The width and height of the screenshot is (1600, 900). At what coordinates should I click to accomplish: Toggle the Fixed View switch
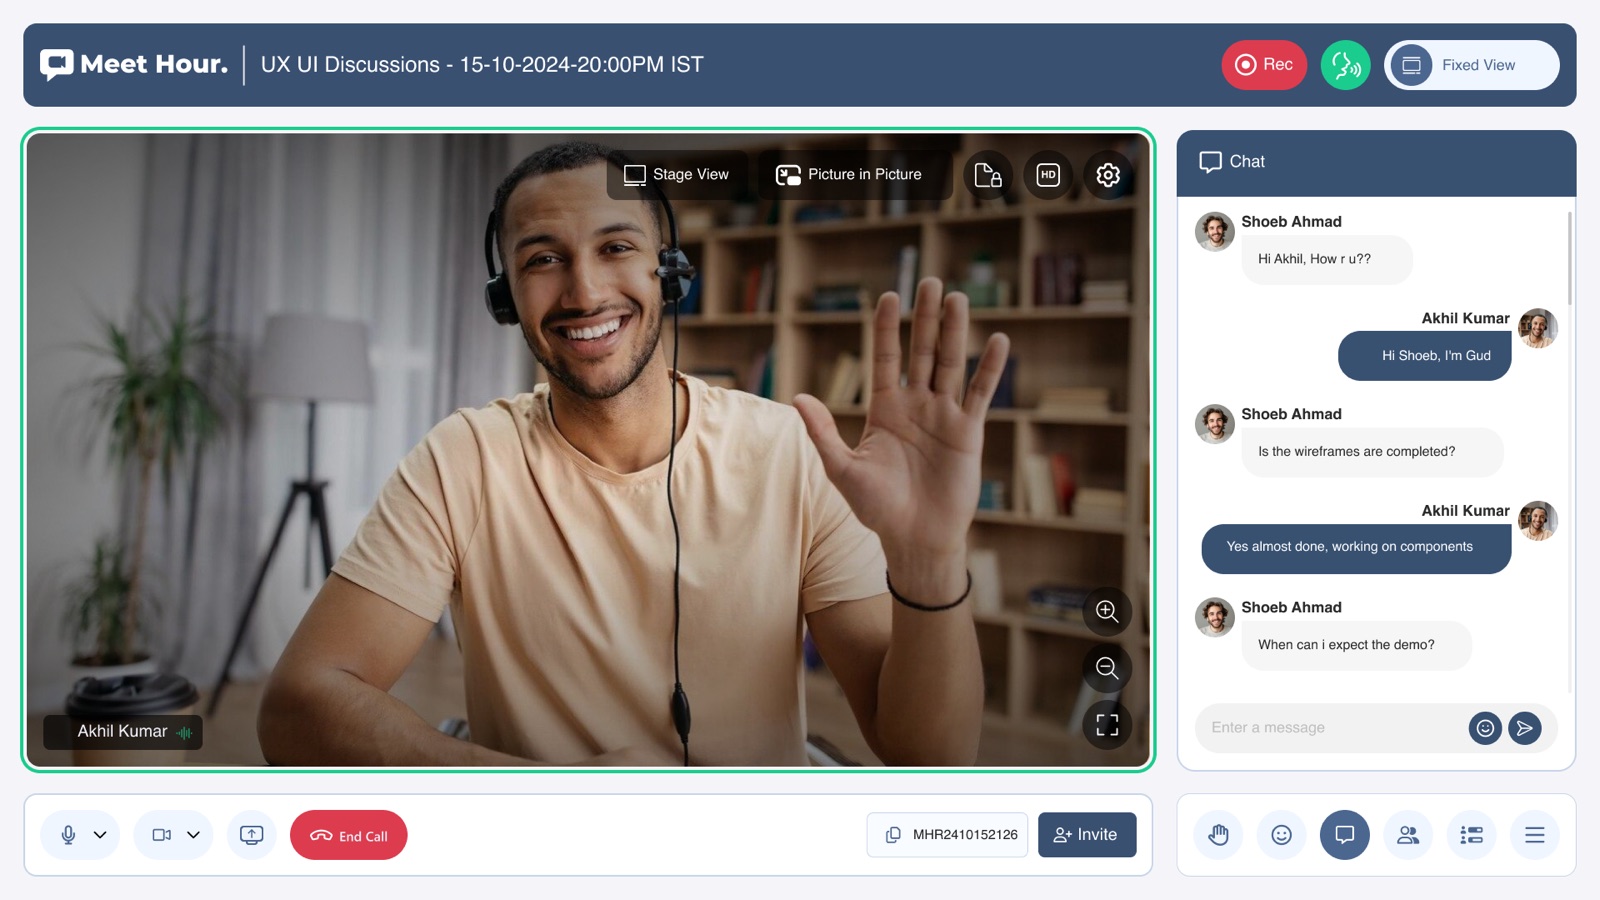1472,65
